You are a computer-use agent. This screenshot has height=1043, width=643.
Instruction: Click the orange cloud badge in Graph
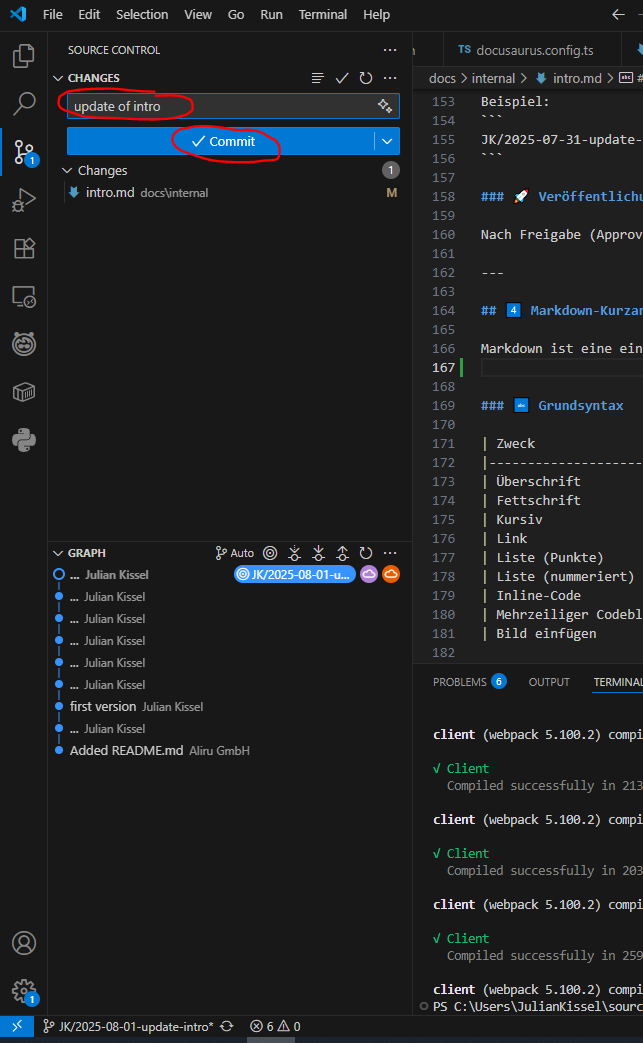click(x=391, y=574)
